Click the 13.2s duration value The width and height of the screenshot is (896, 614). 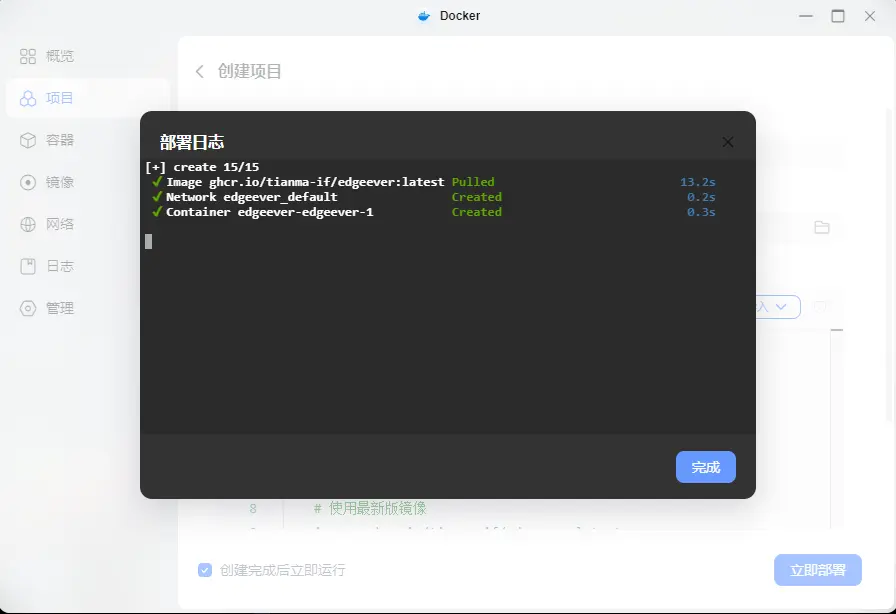(698, 182)
